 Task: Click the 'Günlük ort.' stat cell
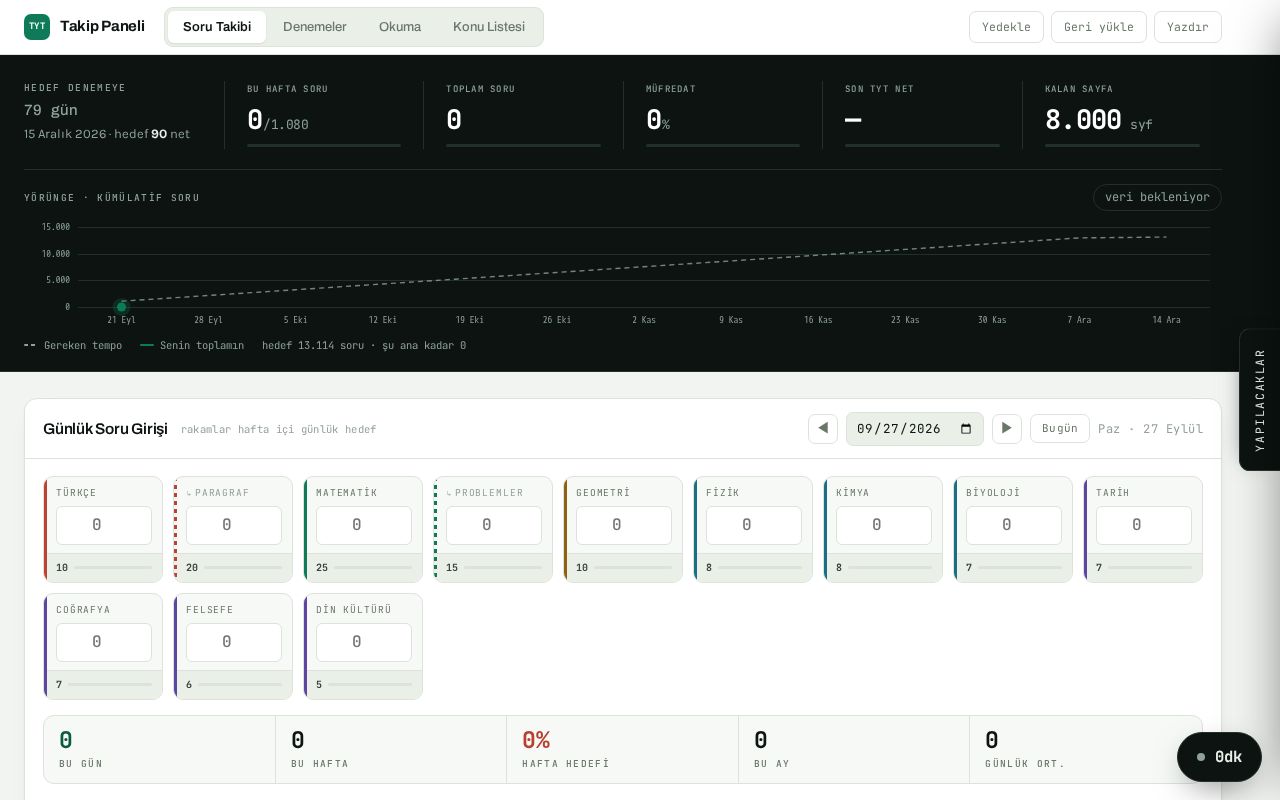point(1085,749)
